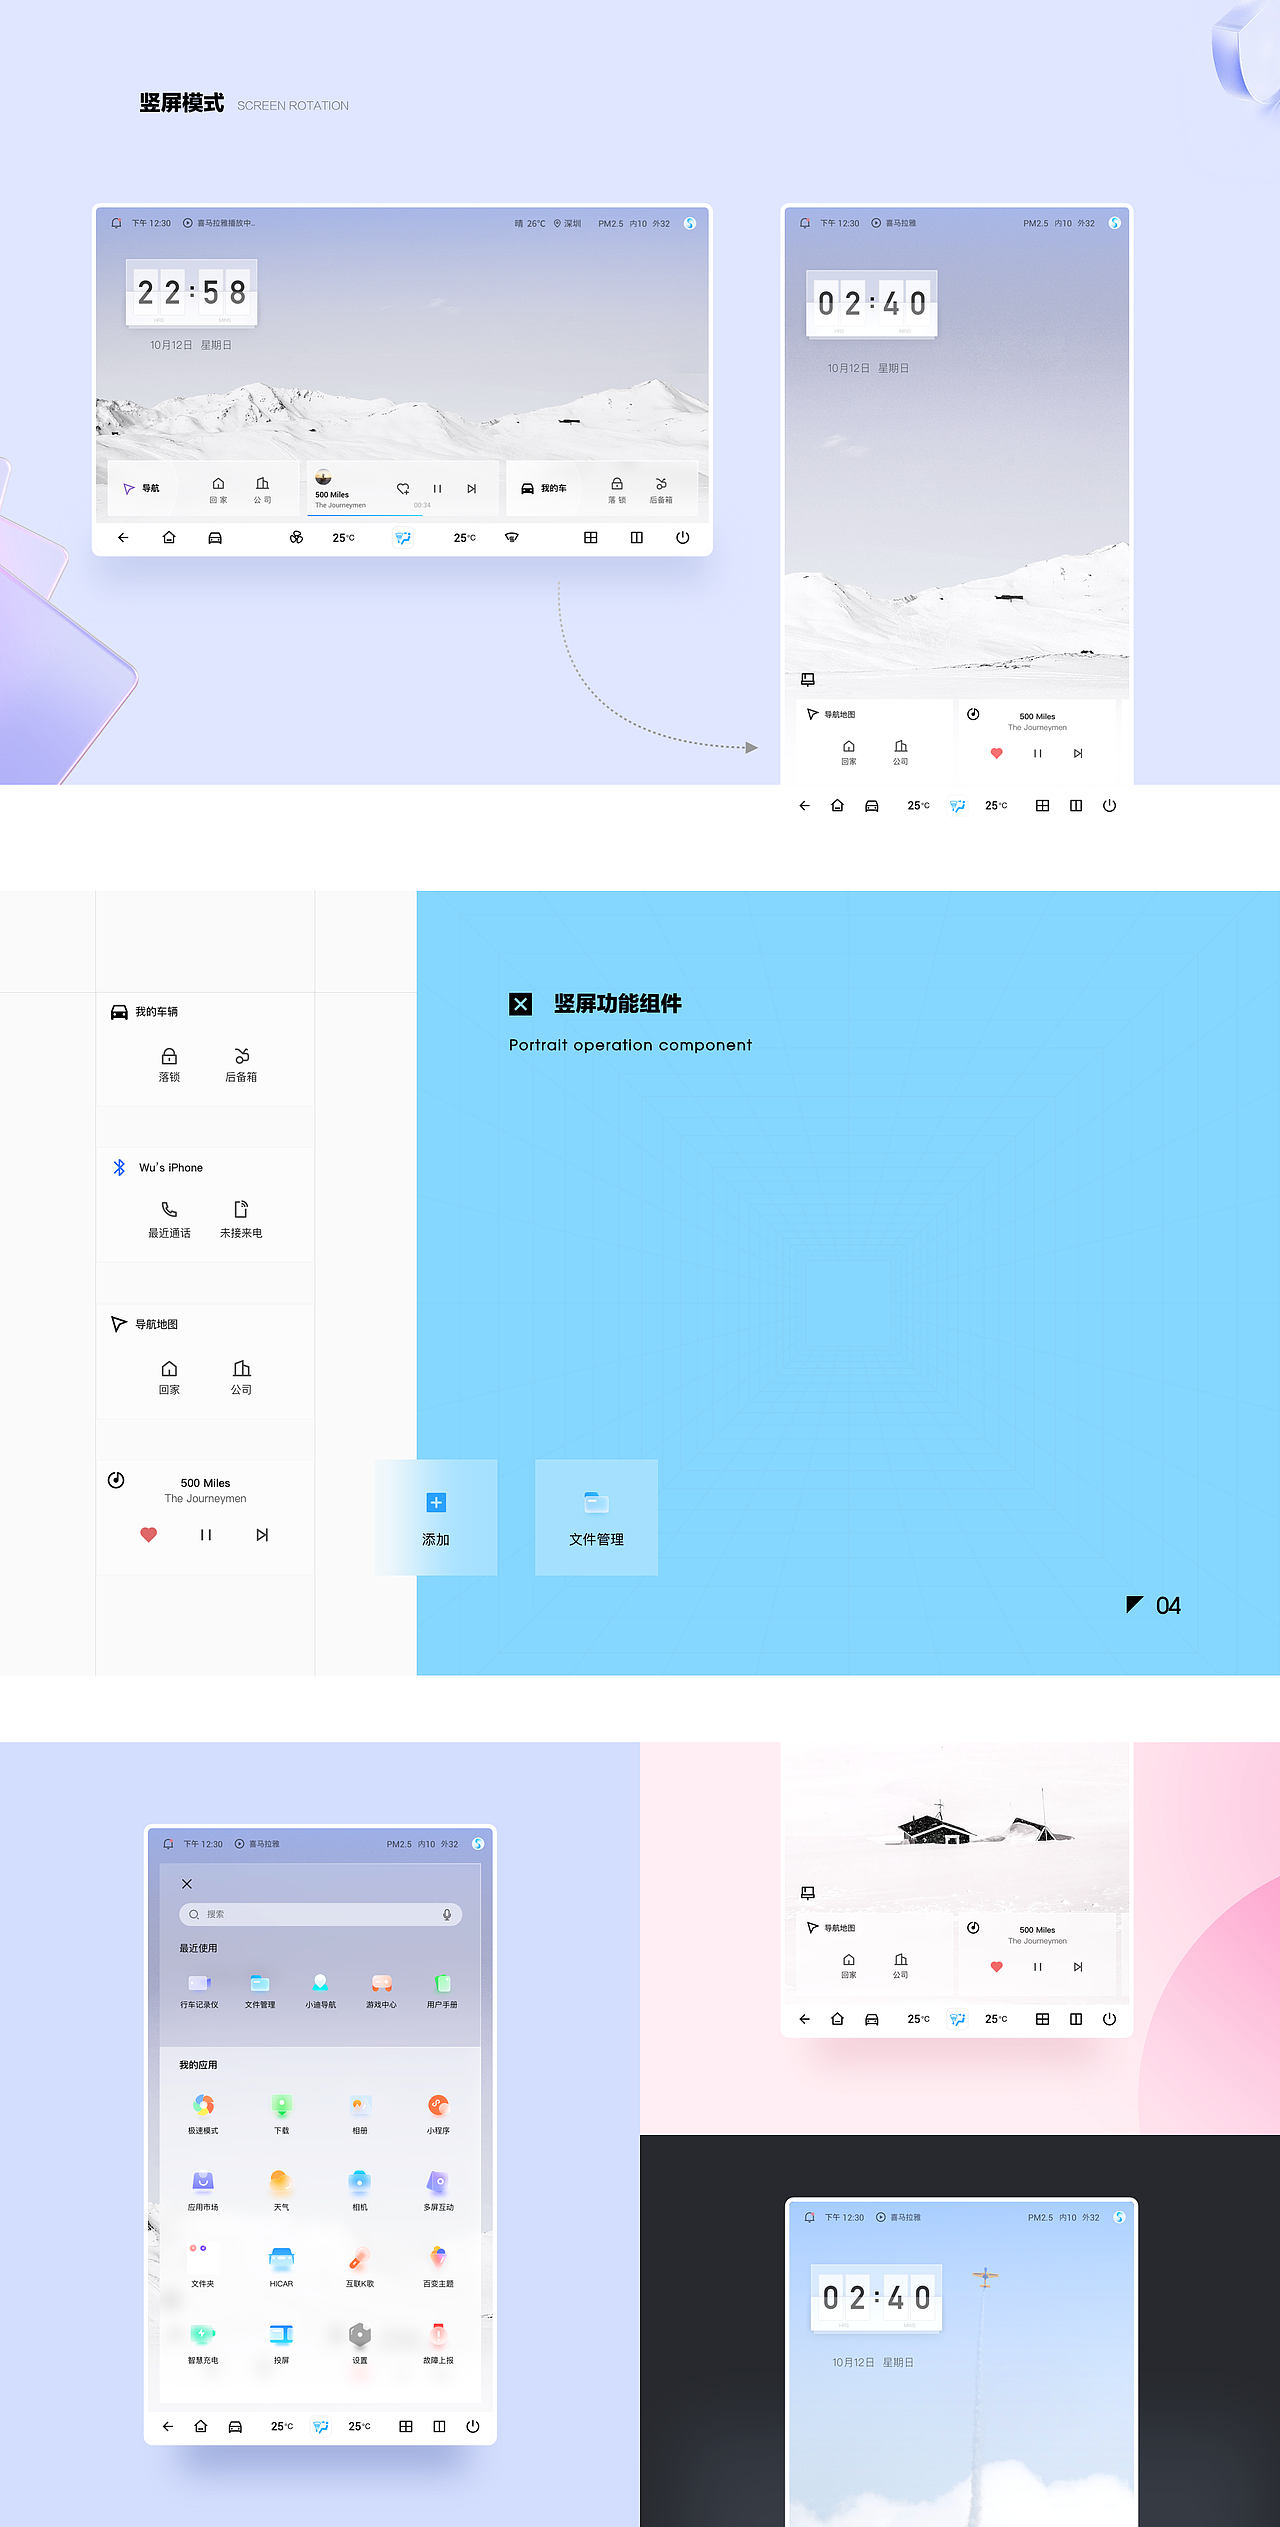Tap voice assistant orb on landscape status bar

[690, 223]
